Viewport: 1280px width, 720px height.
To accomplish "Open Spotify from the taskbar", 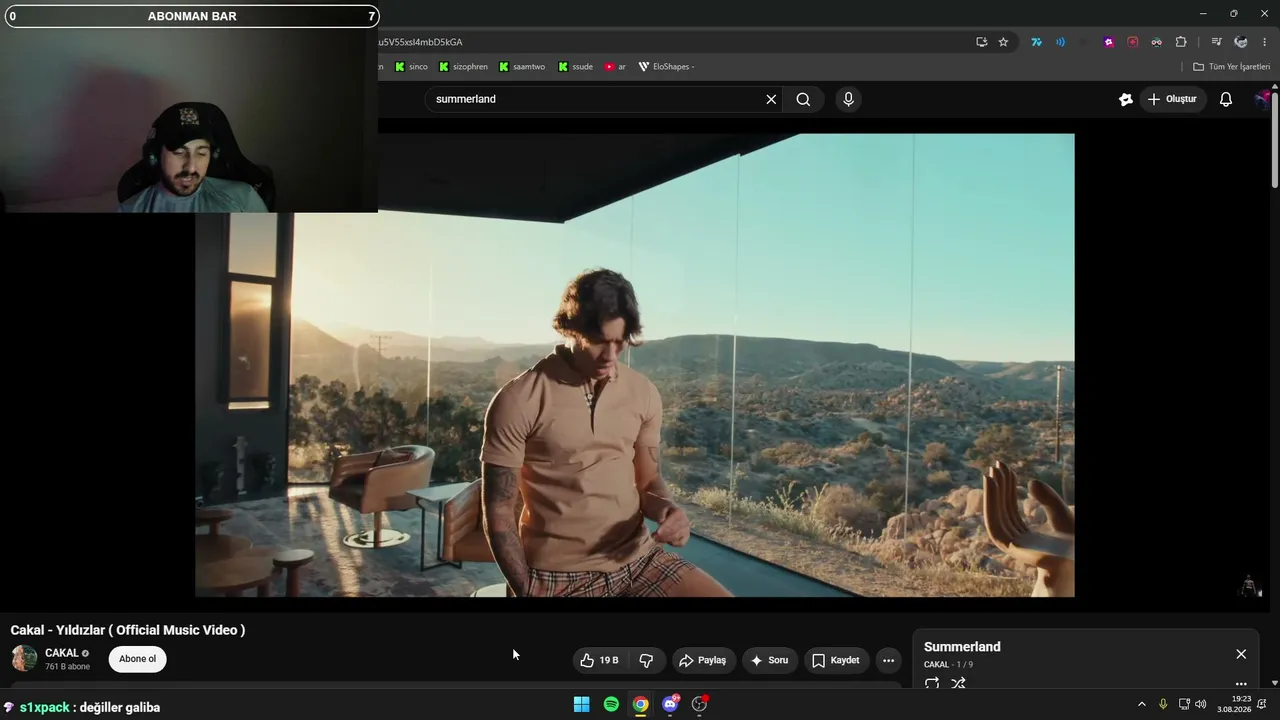I will [x=611, y=704].
